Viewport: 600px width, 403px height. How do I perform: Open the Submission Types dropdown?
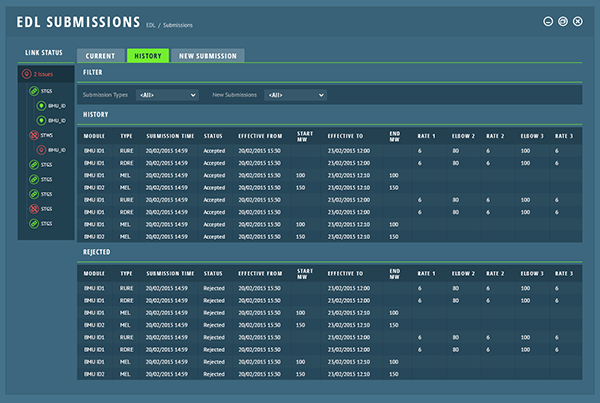click(167, 95)
